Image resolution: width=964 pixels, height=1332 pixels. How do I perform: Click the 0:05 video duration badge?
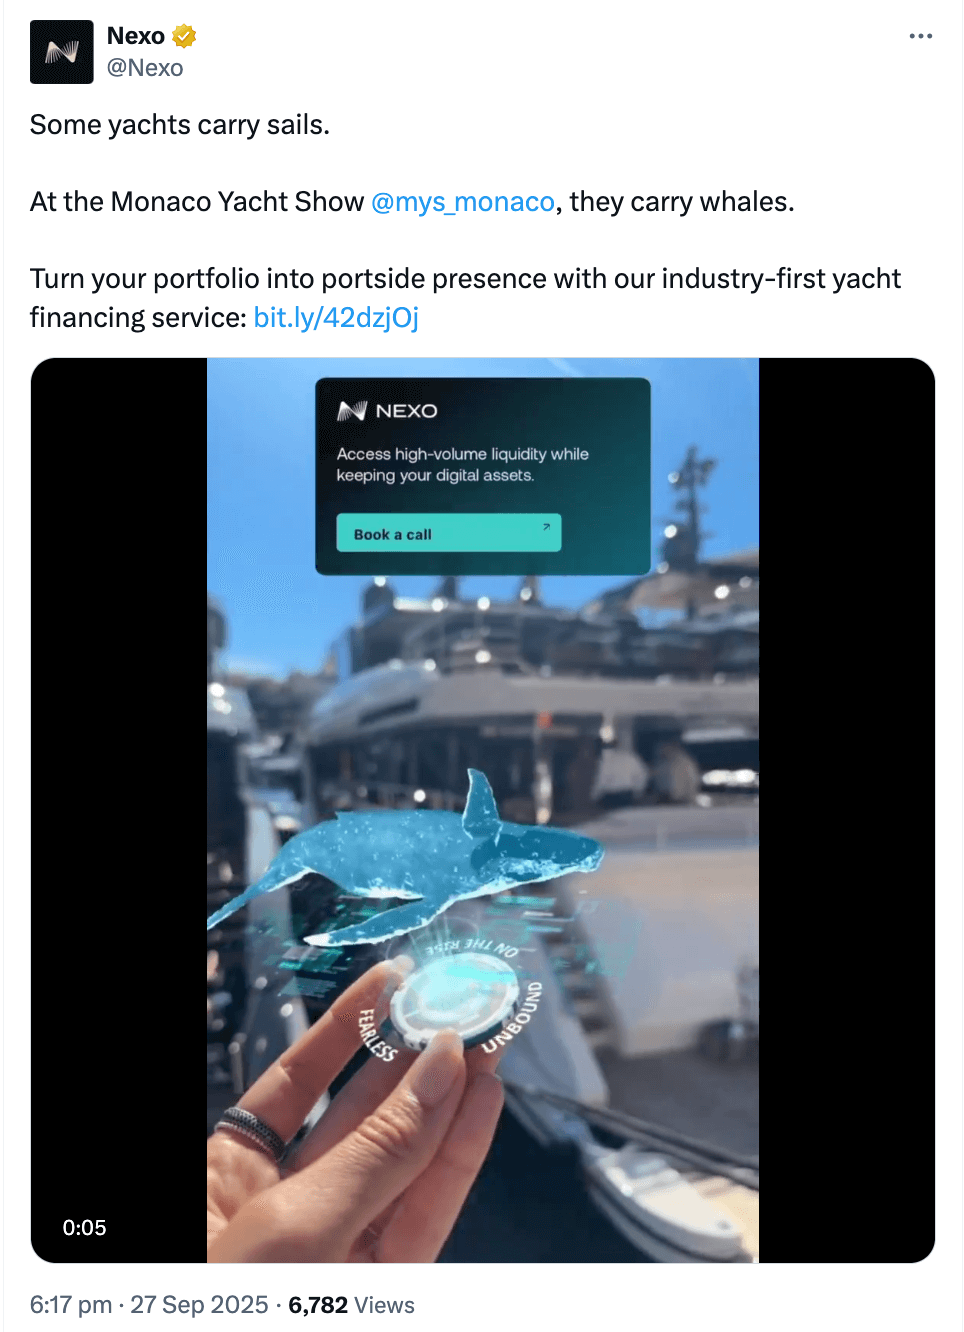pyautogui.click(x=84, y=1228)
